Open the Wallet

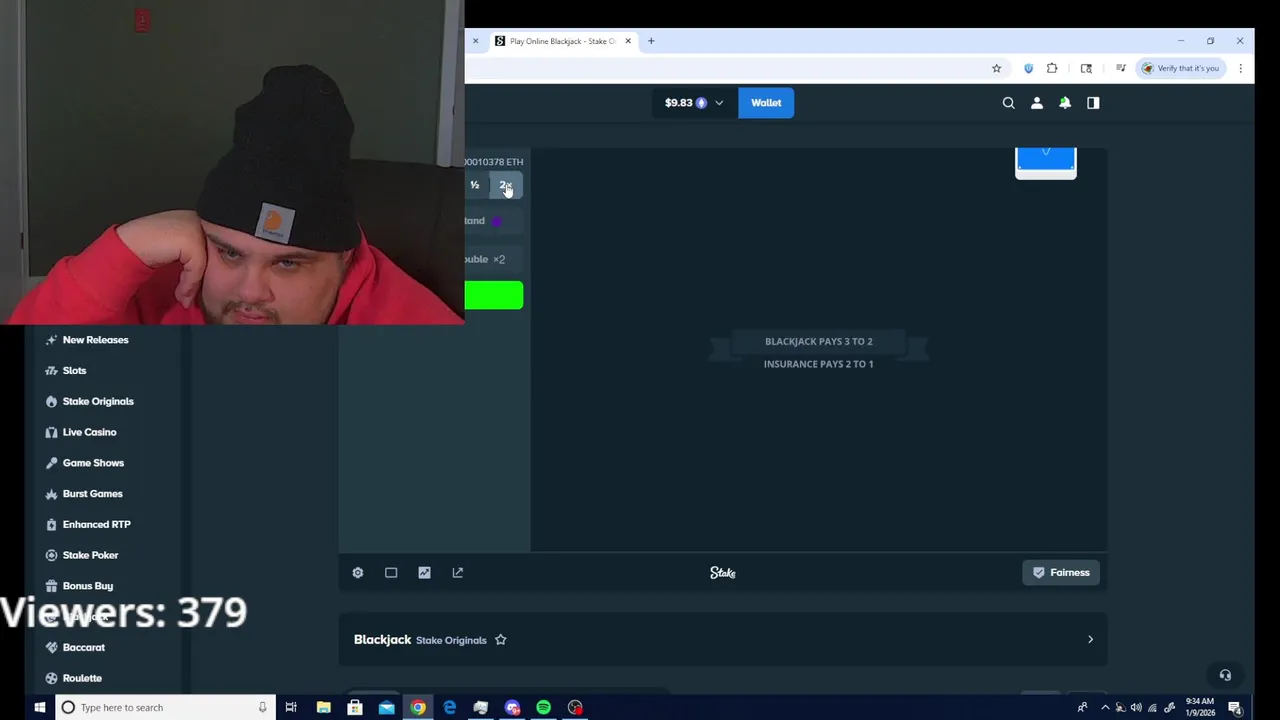coord(766,103)
